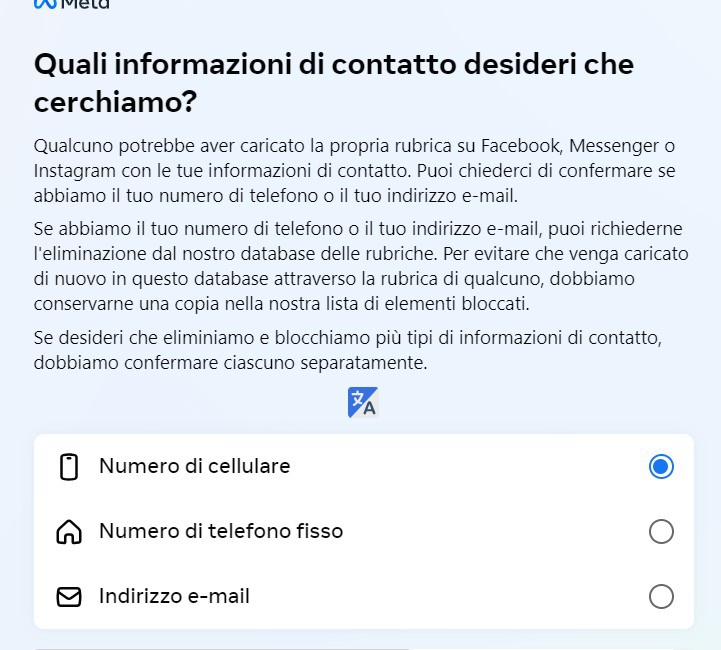
Task: Click the mobile phone icon
Action: (69, 467)
